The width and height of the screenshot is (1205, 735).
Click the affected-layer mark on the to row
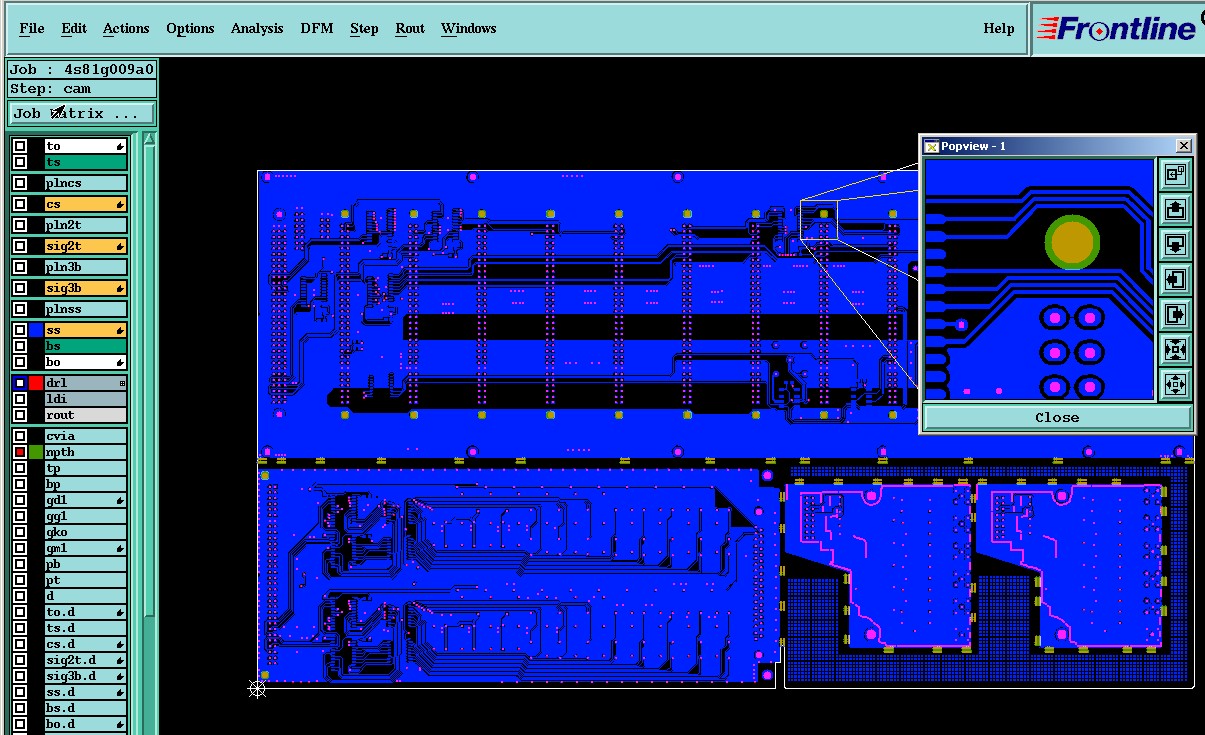(x=120, y=147)
